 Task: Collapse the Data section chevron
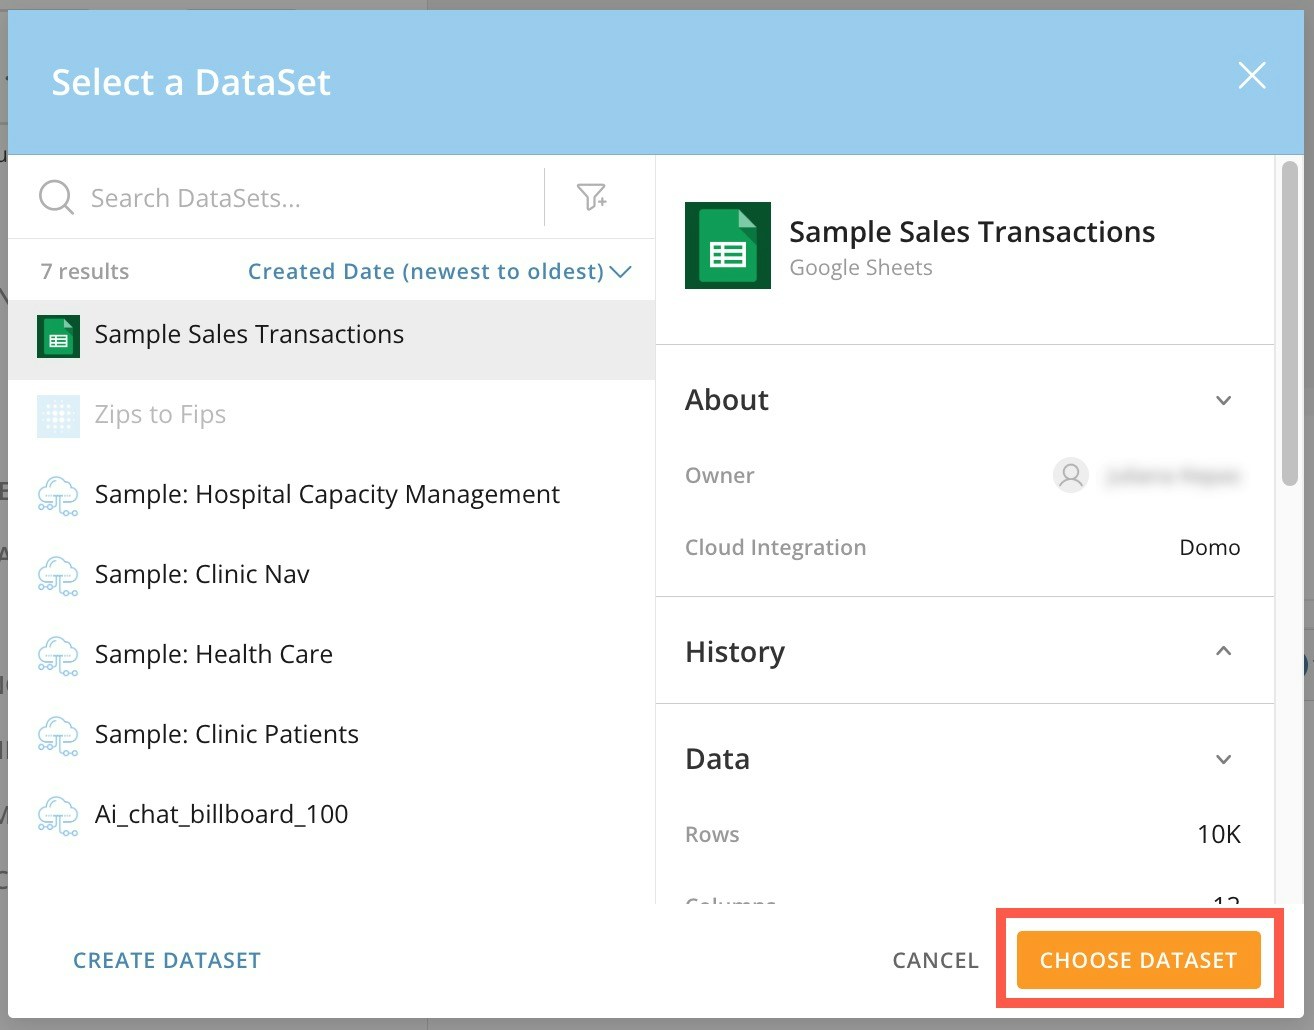click(x=1223, y=759)
